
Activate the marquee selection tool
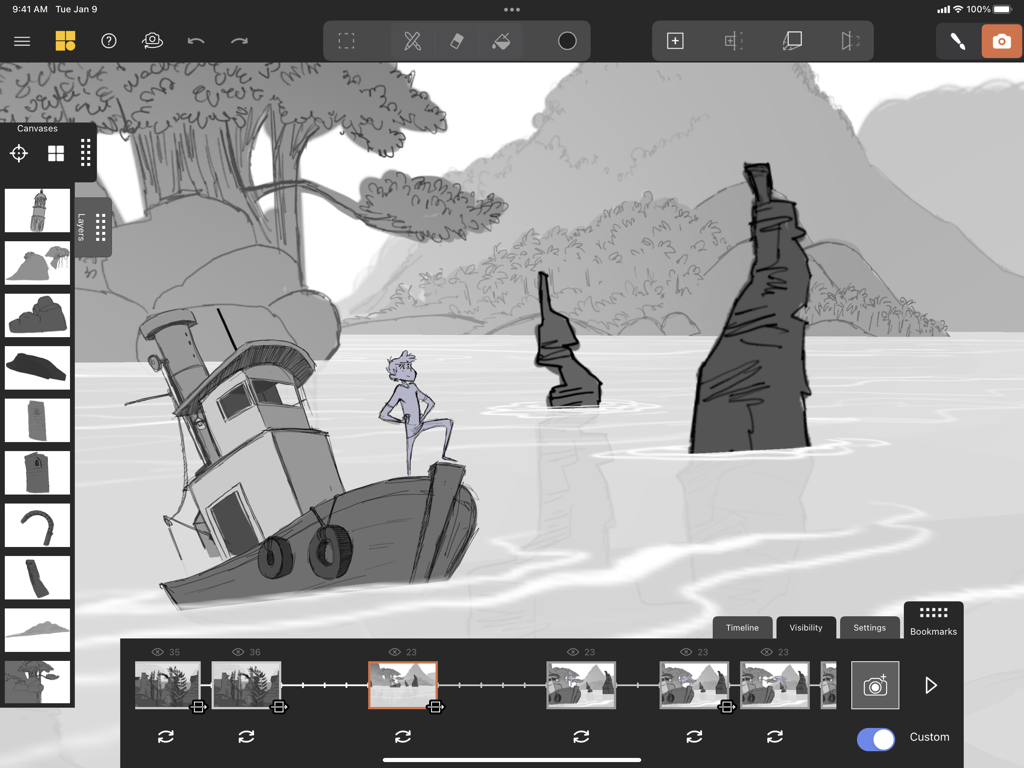point(346,41)
